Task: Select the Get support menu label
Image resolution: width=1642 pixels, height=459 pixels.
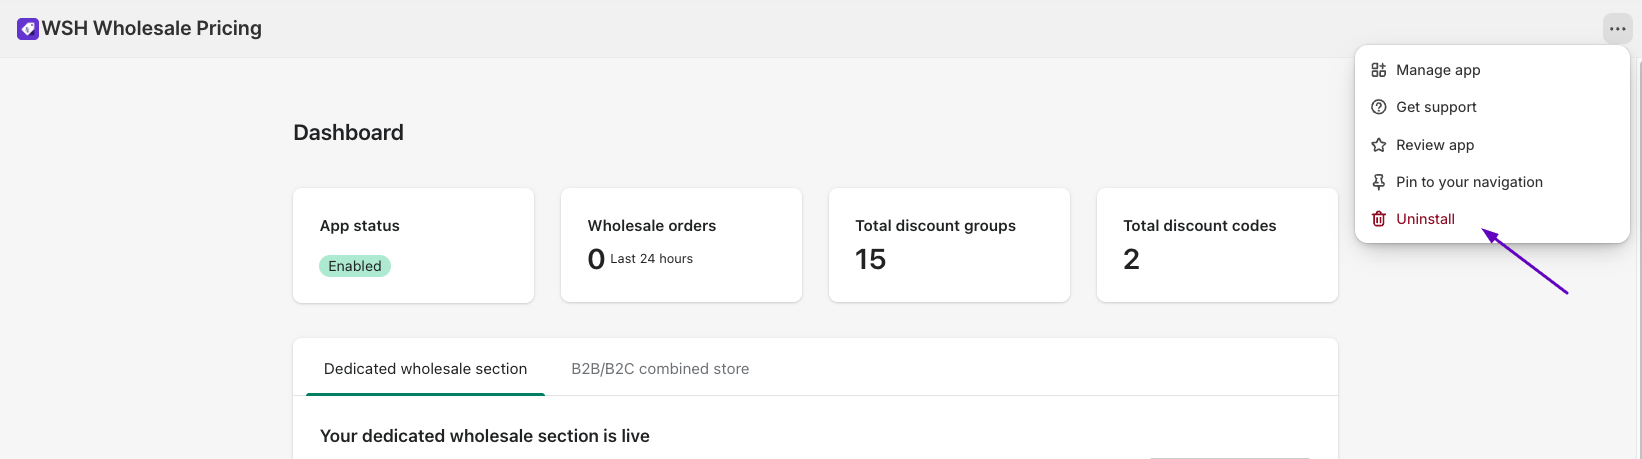Action: click(x=1436, y=107)
